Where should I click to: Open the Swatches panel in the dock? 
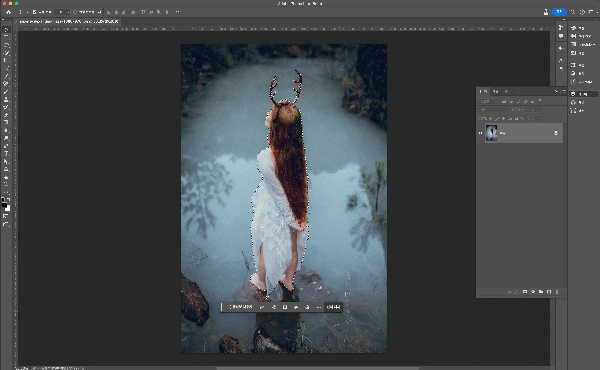[581, 36]
